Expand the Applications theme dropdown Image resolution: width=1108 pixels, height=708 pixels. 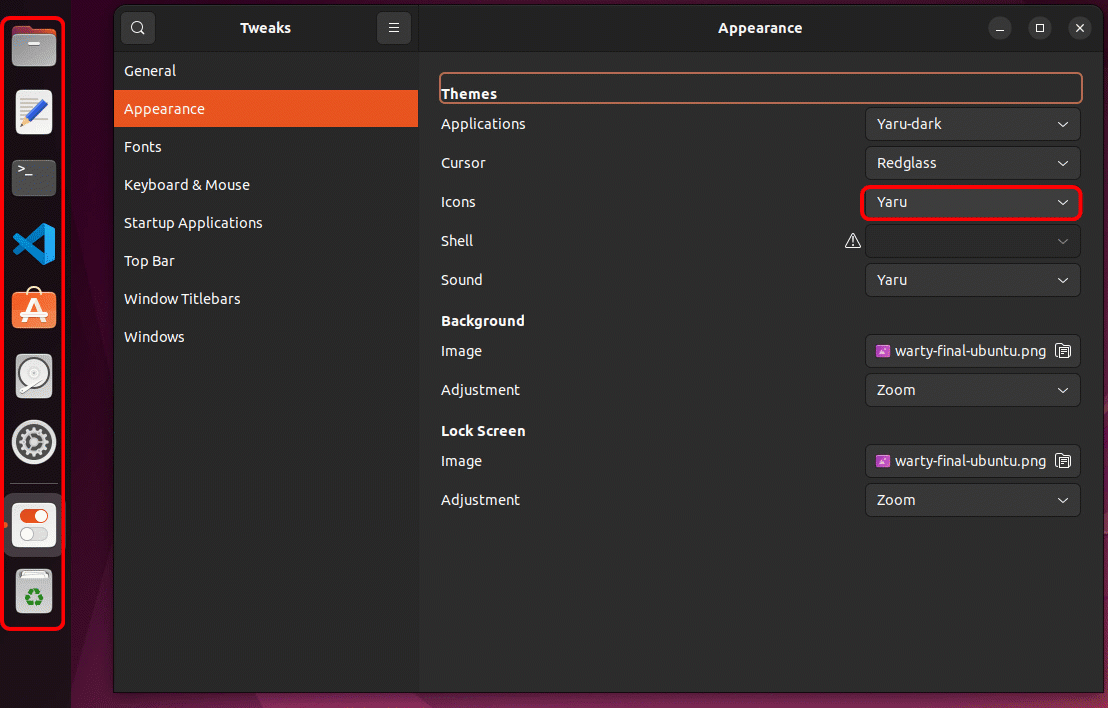click(972, 124)
